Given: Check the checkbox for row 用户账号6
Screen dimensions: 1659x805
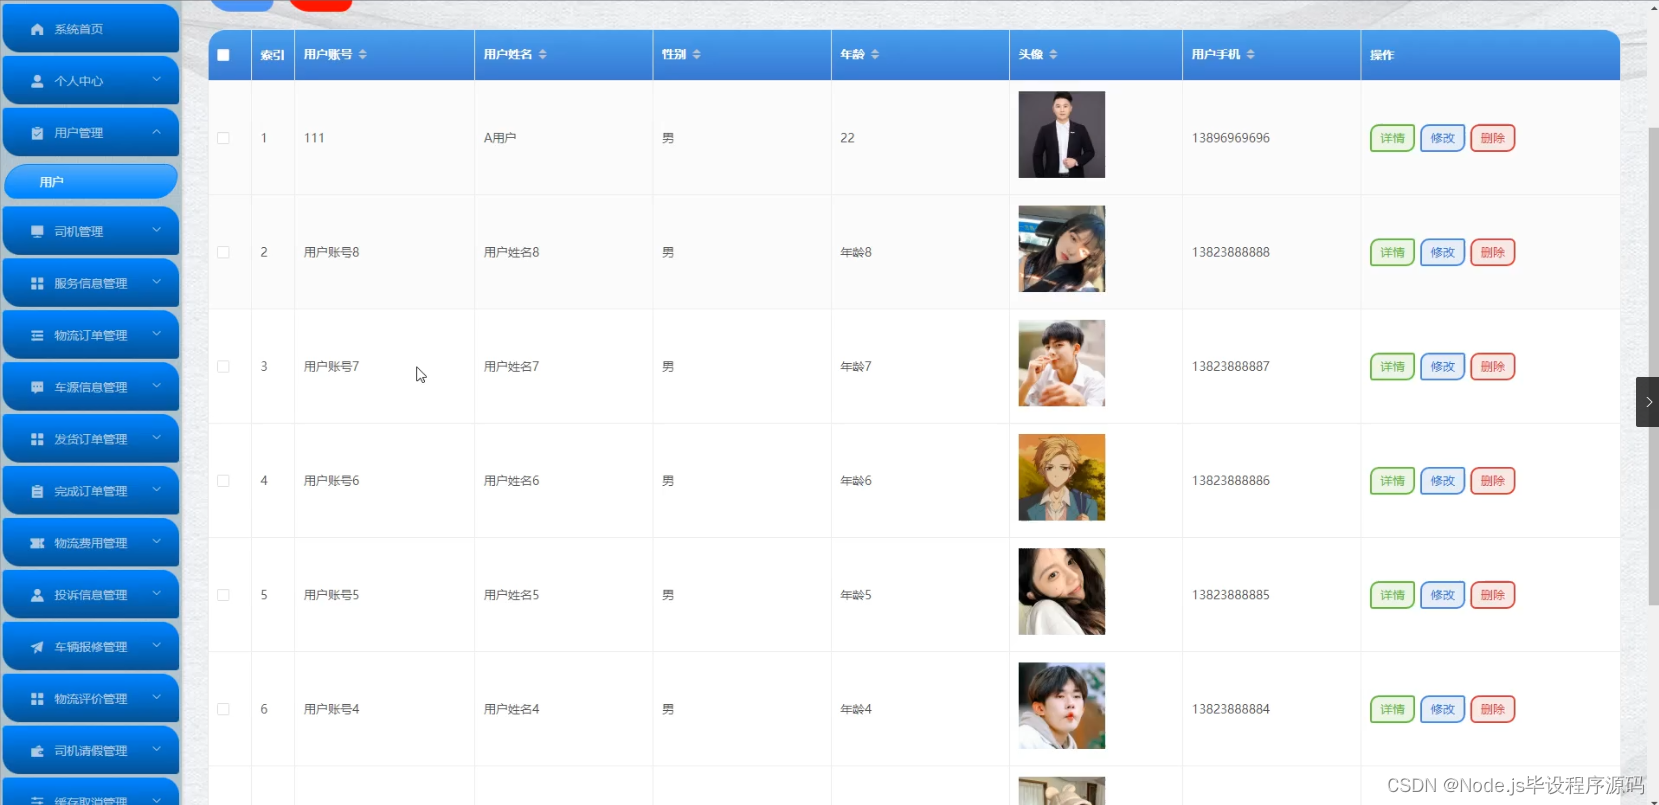Looking at the screenshot, I should 223,481.
